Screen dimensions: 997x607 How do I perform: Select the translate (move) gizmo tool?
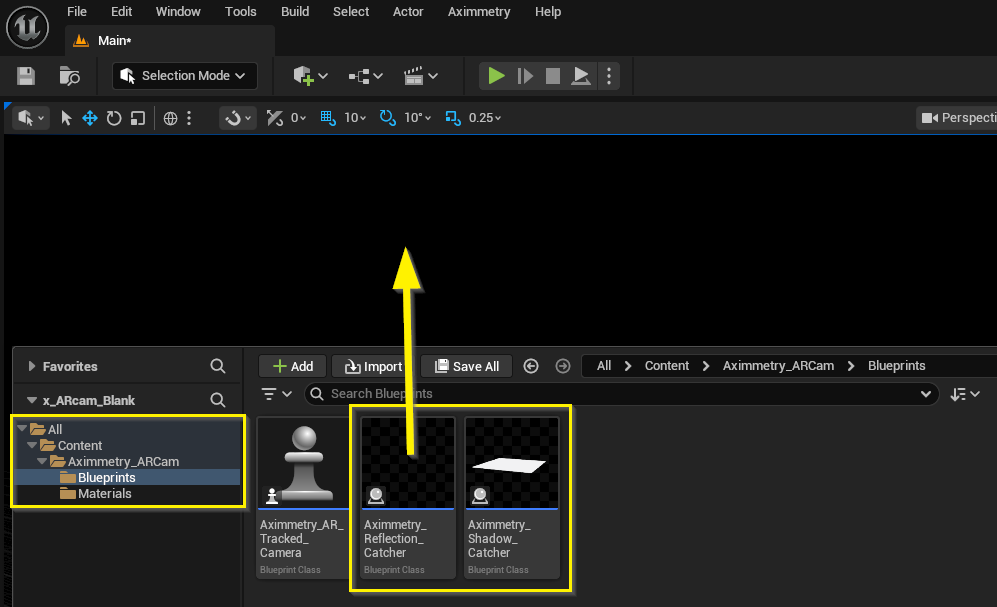pos(90,118)
